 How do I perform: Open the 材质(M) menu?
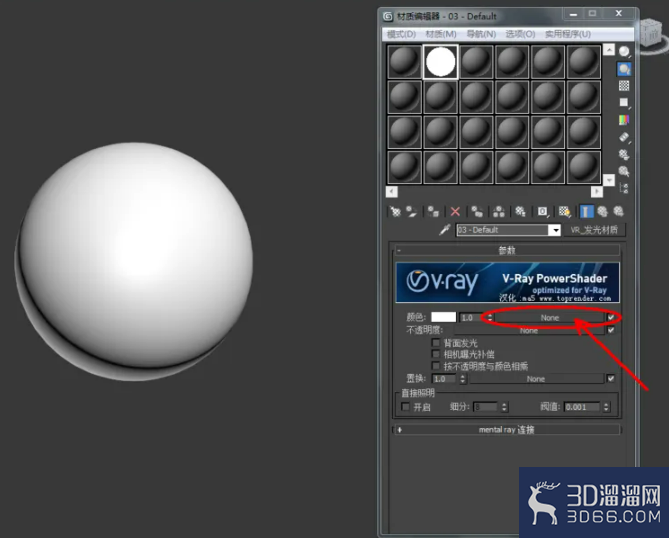[441, 34]
